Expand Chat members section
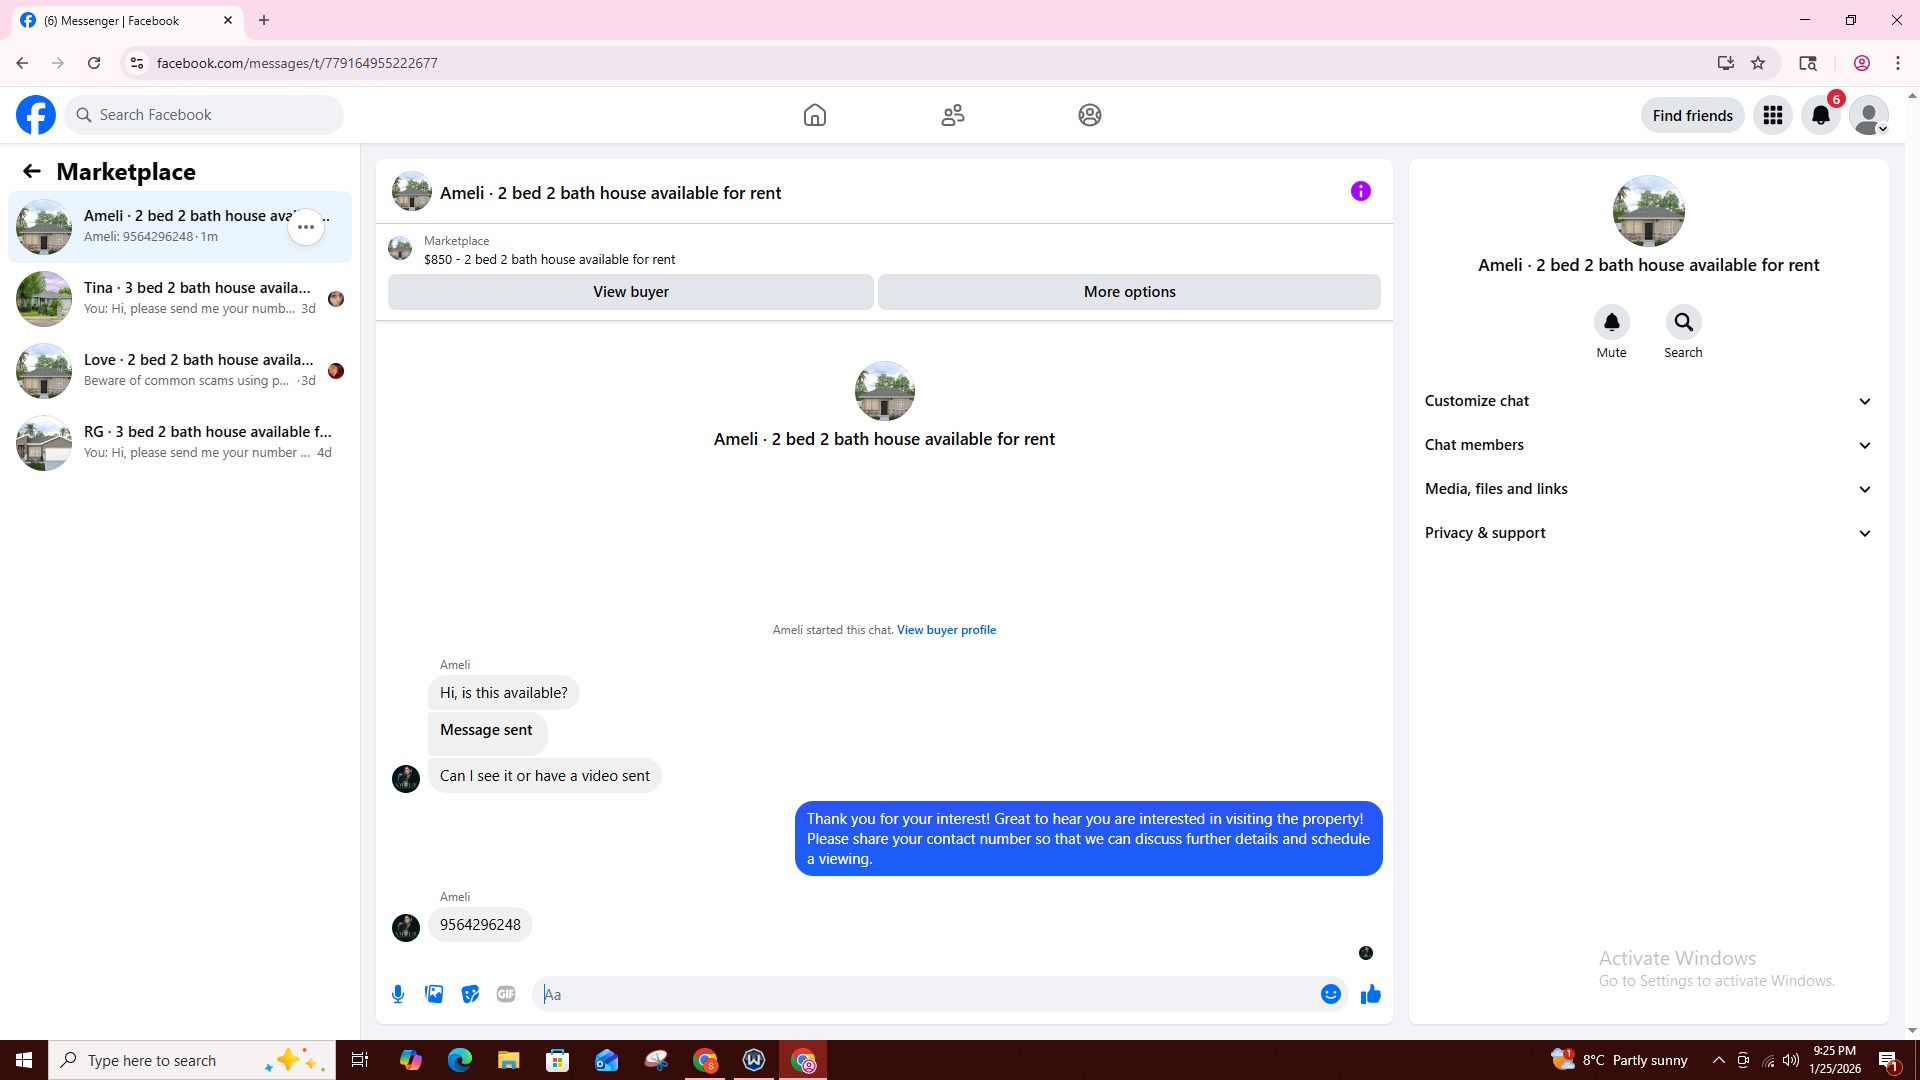 coord(1648,445)
